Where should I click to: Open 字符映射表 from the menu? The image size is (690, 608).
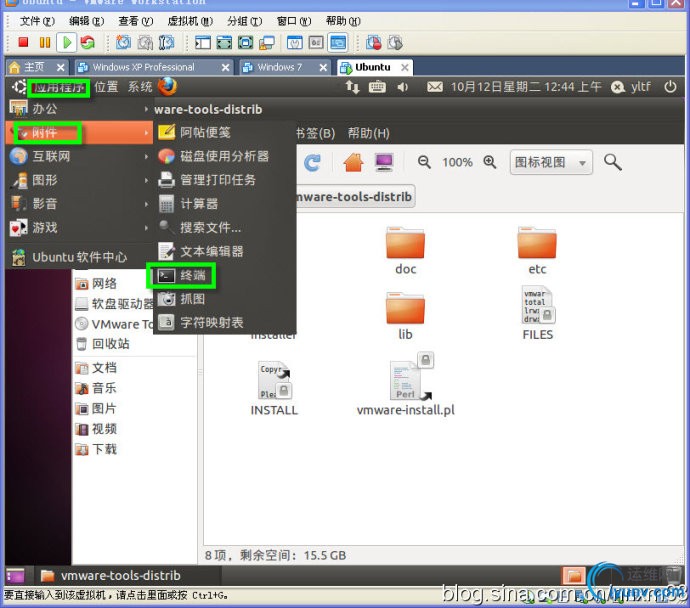[x=224, y=322]
